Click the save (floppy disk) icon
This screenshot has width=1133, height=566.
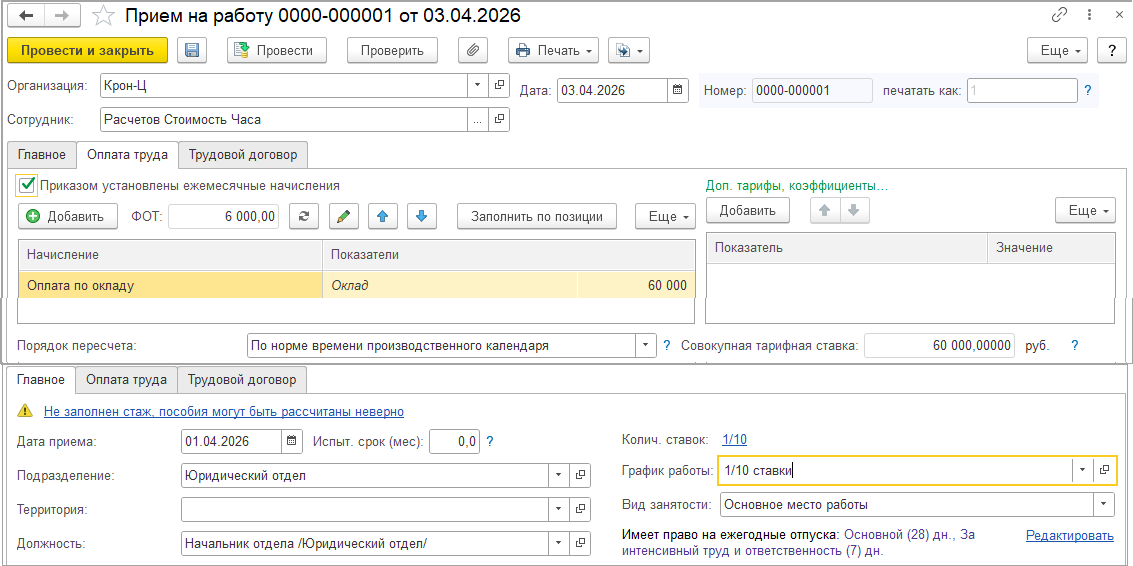pos(192,51)
